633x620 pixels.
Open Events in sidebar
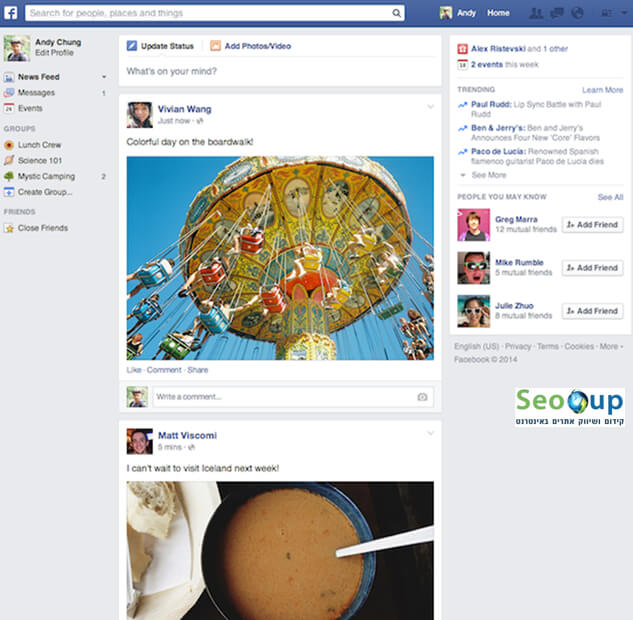tap(30, 108)
